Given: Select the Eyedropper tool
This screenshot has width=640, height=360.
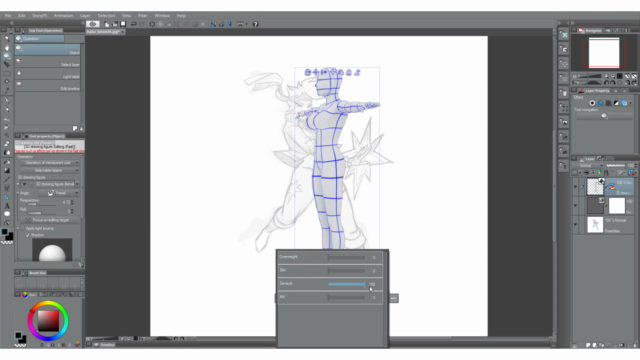Looking at the screenshot, I should click(x=7, y=91).
